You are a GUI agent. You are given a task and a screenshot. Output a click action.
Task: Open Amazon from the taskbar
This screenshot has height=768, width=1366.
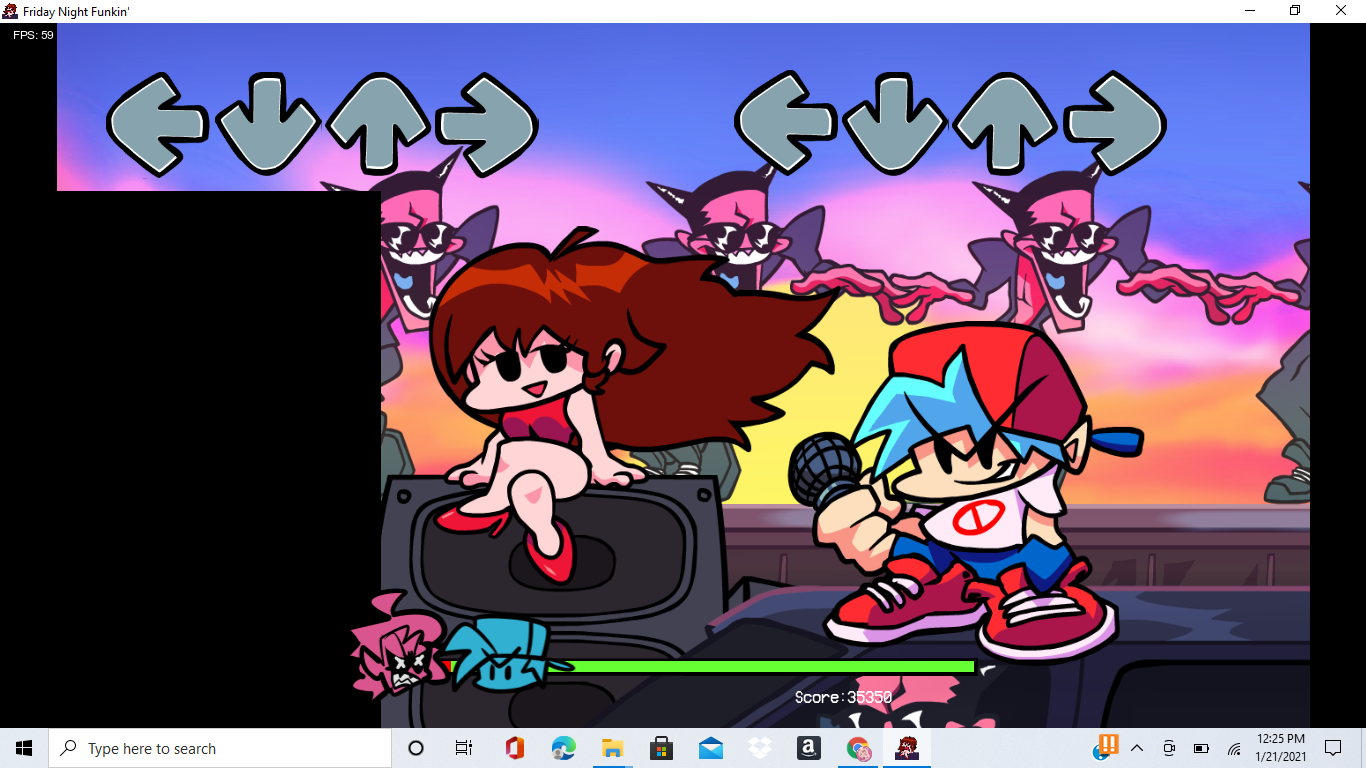[x=809, y=748]
